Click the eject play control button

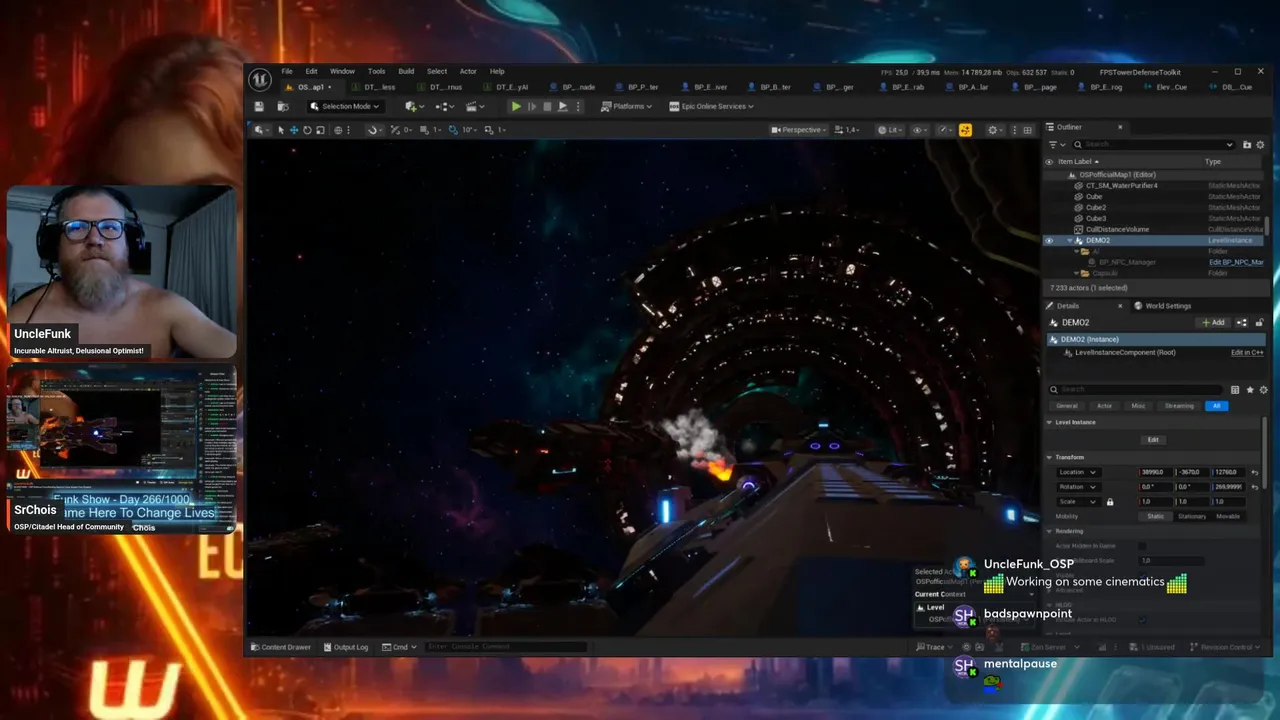click(562, 106)
